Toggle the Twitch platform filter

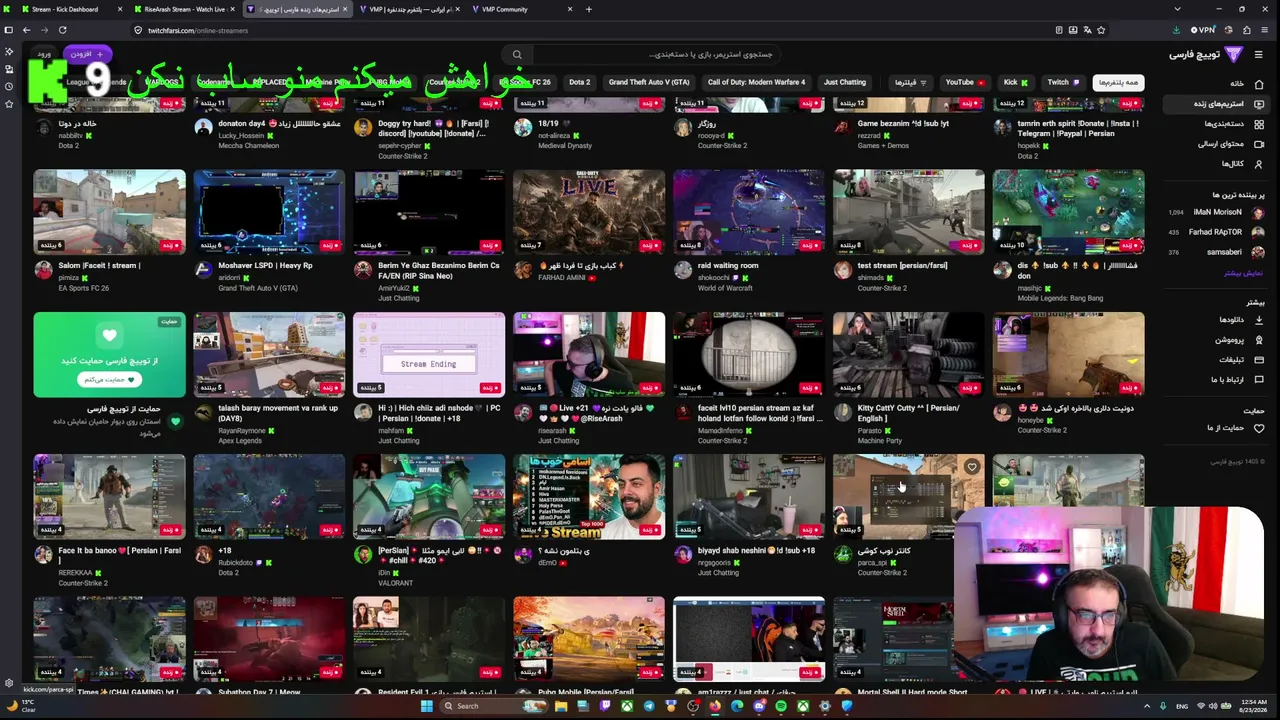pos(1063,82)
